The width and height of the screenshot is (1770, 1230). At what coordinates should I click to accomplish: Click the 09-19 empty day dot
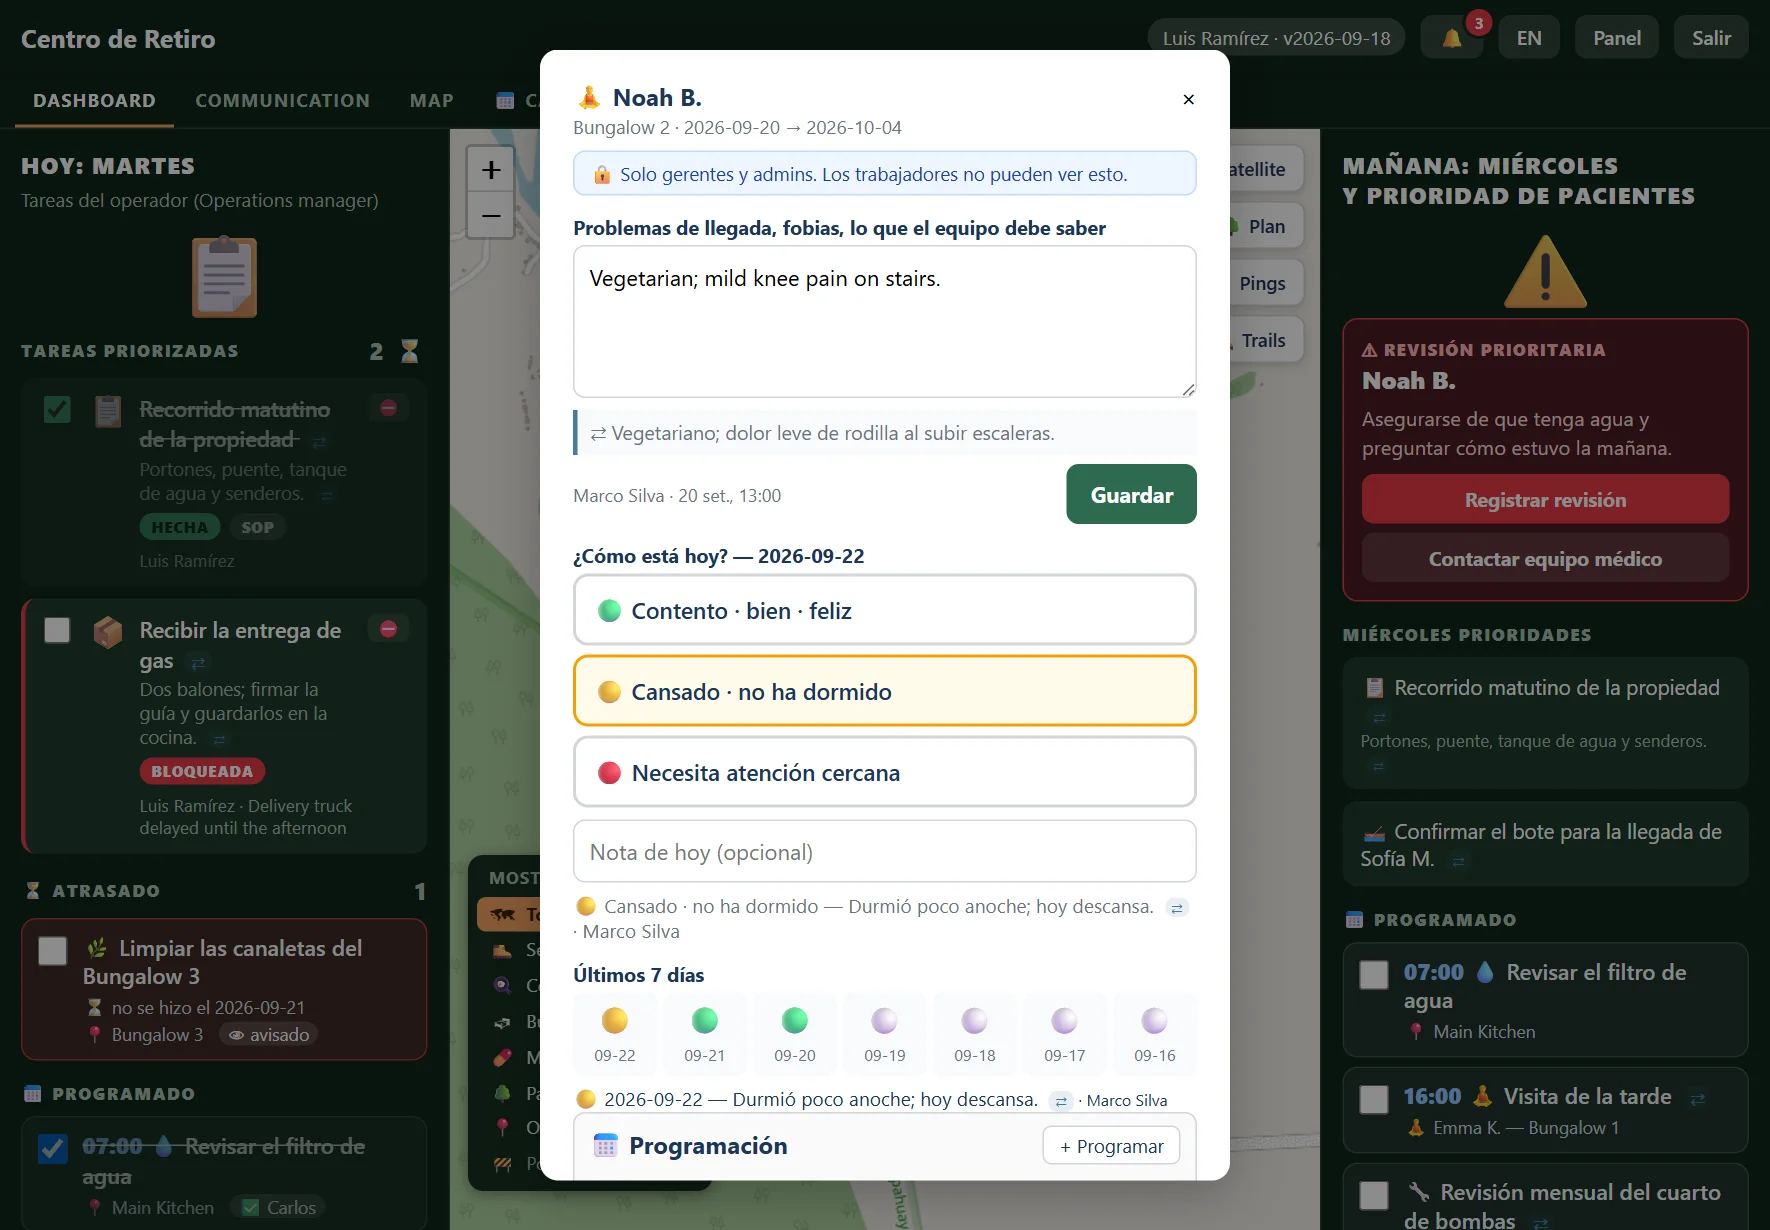click(x=884, y=1020)
